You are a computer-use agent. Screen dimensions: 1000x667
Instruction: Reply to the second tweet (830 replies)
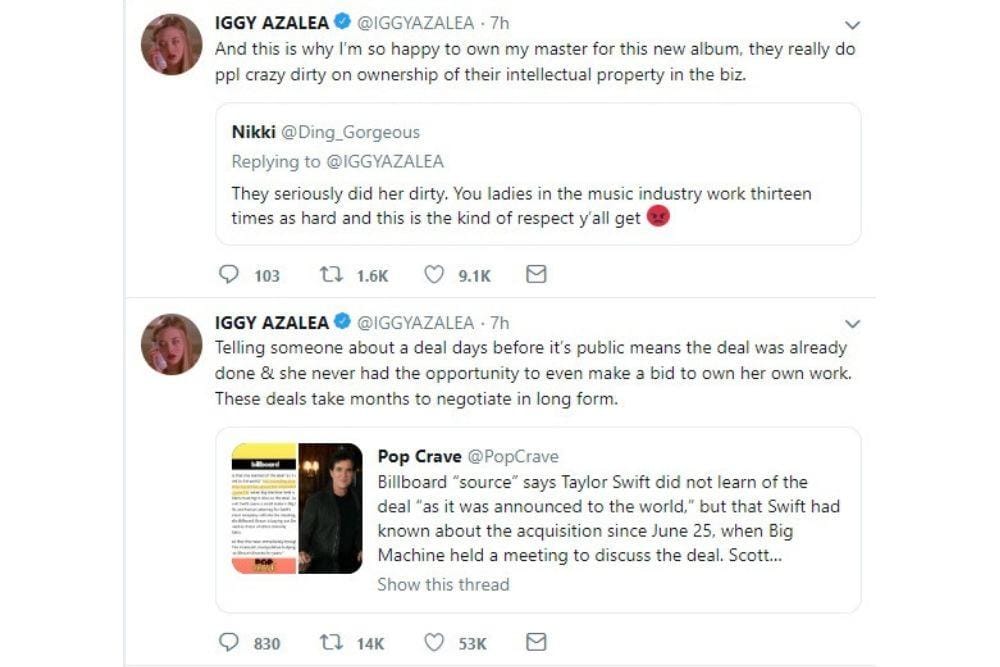pos(230,641)
